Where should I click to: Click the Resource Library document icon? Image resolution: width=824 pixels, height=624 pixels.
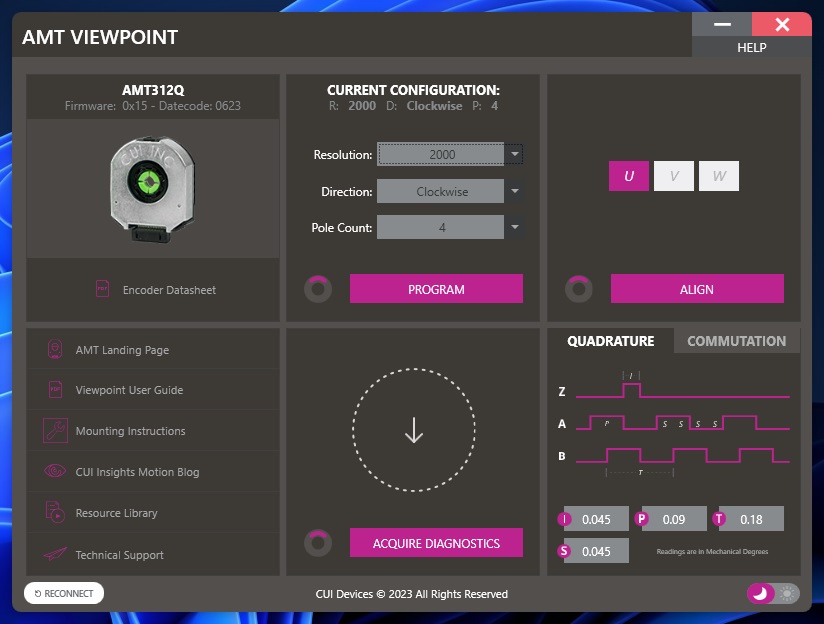55,513
